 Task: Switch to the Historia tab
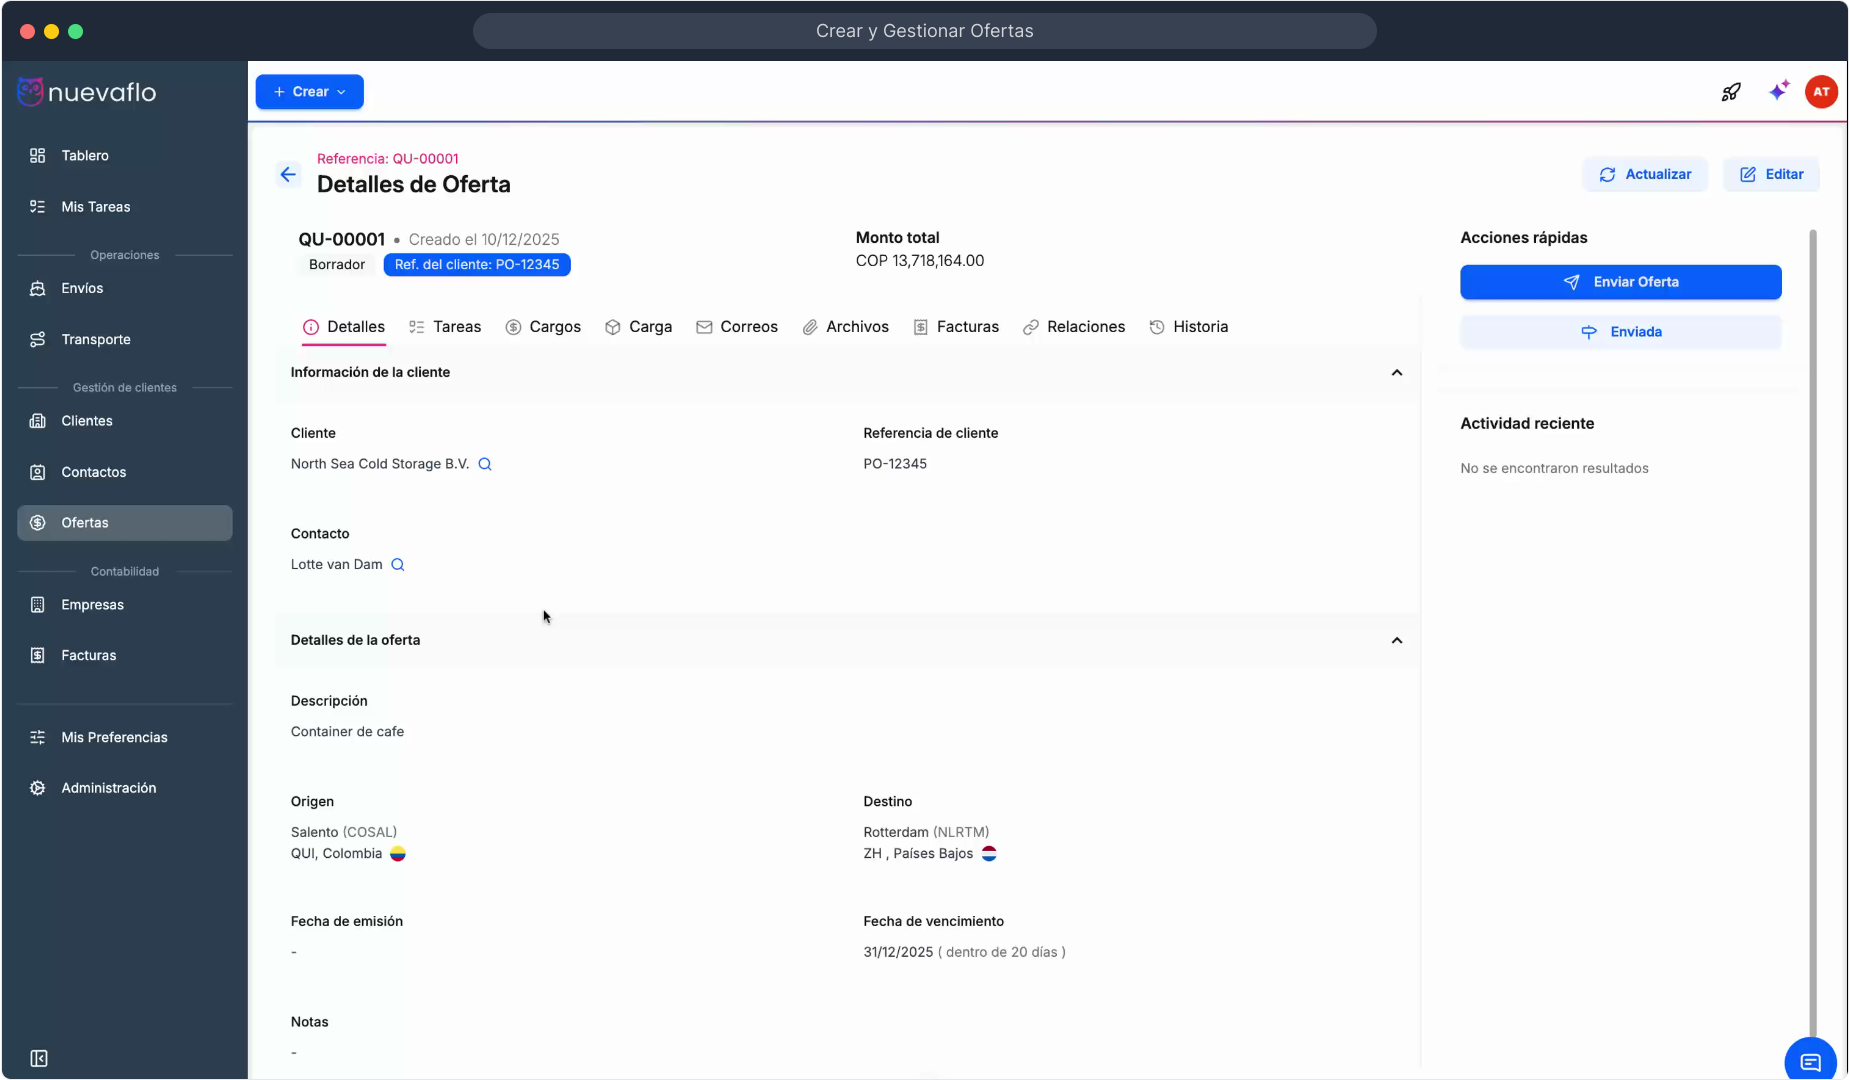pos(1189,327)
